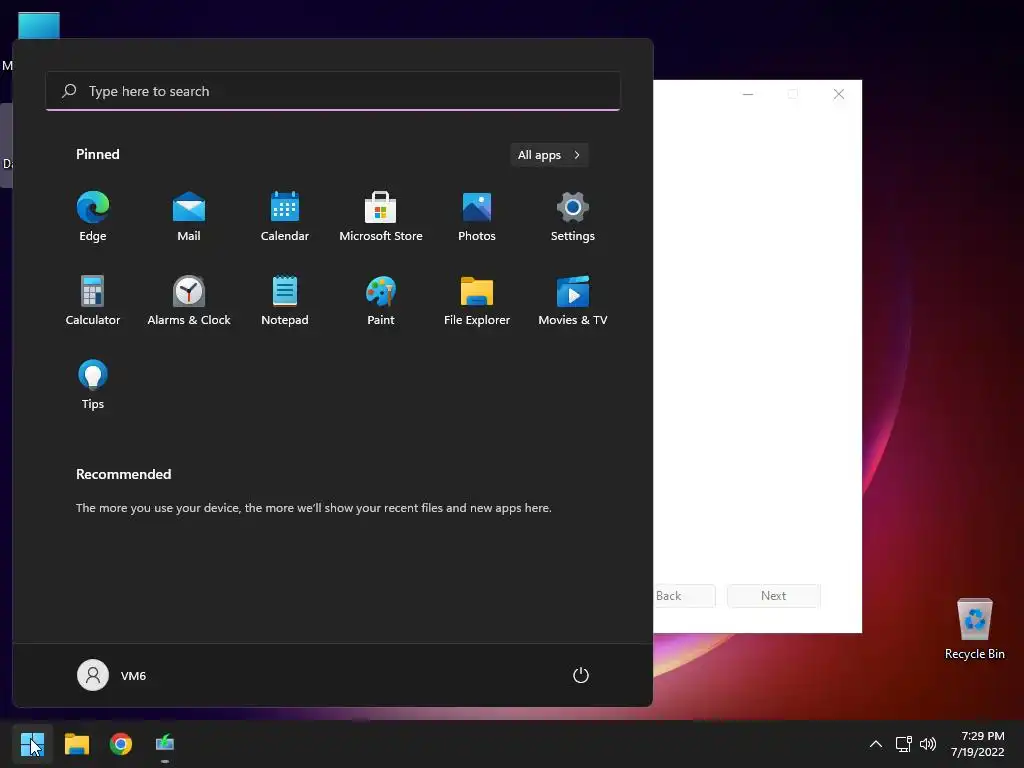This screenshot has height=768, width=1024.
Task: Launch the Mail app
Action: [x=189, y=217]
